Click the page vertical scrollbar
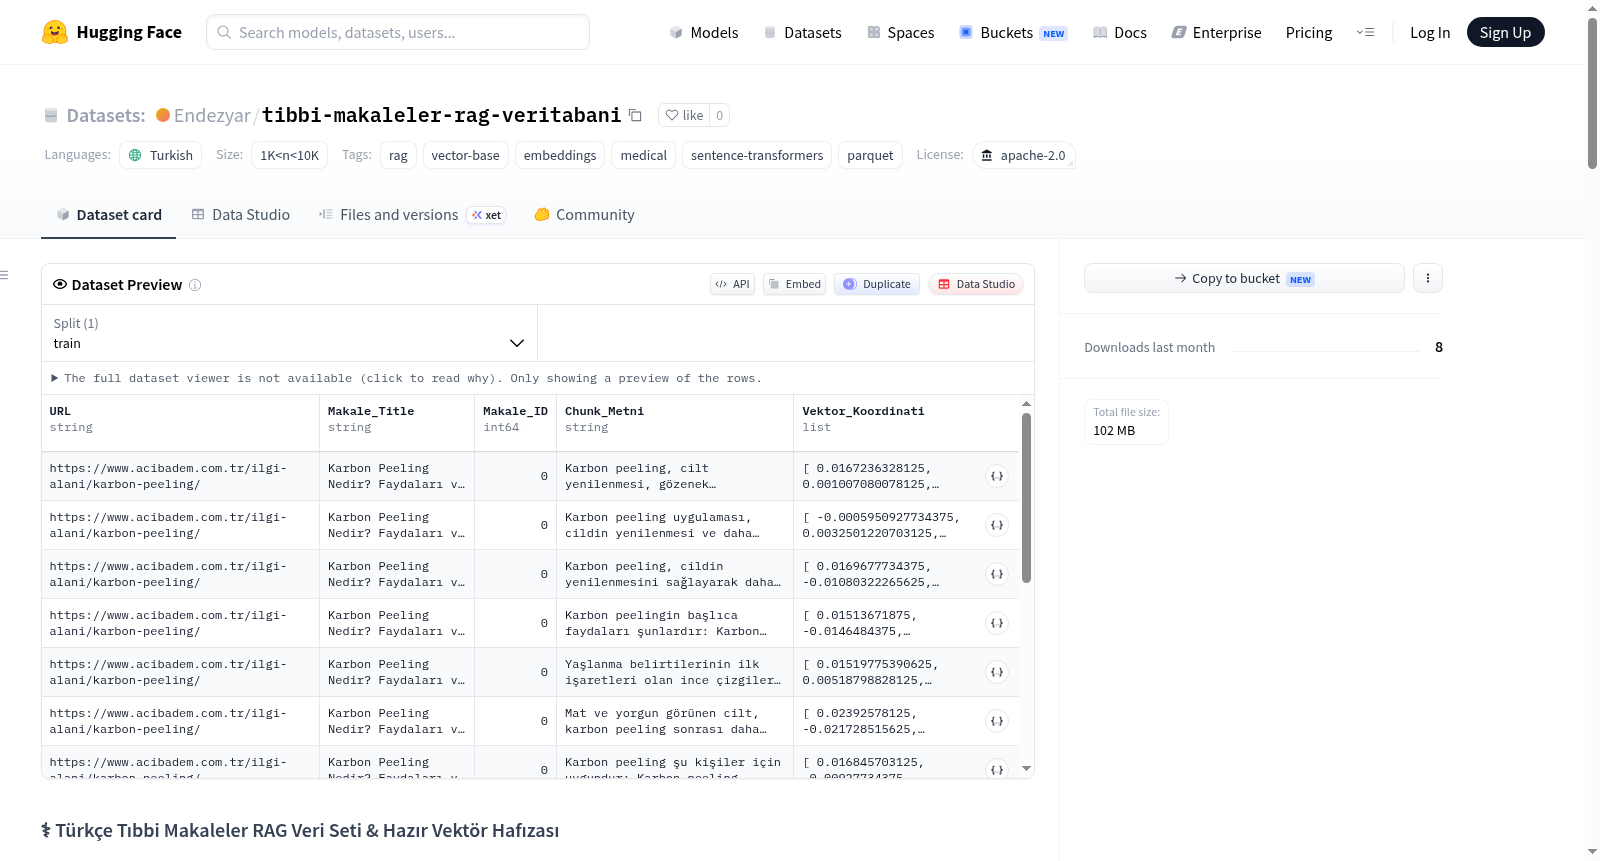The image size is (1600, 861). [x=1592, y=93]
